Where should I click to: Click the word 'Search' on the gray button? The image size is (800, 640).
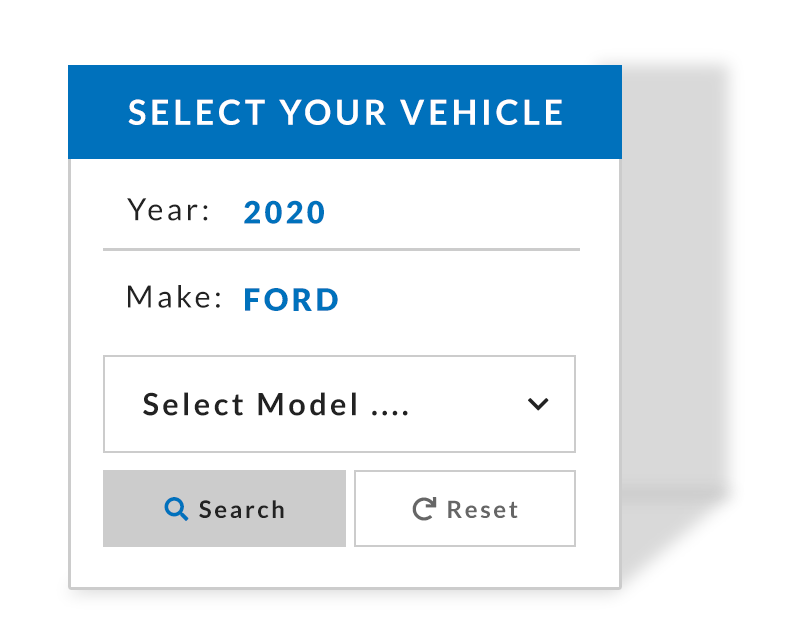pos(242,510)
